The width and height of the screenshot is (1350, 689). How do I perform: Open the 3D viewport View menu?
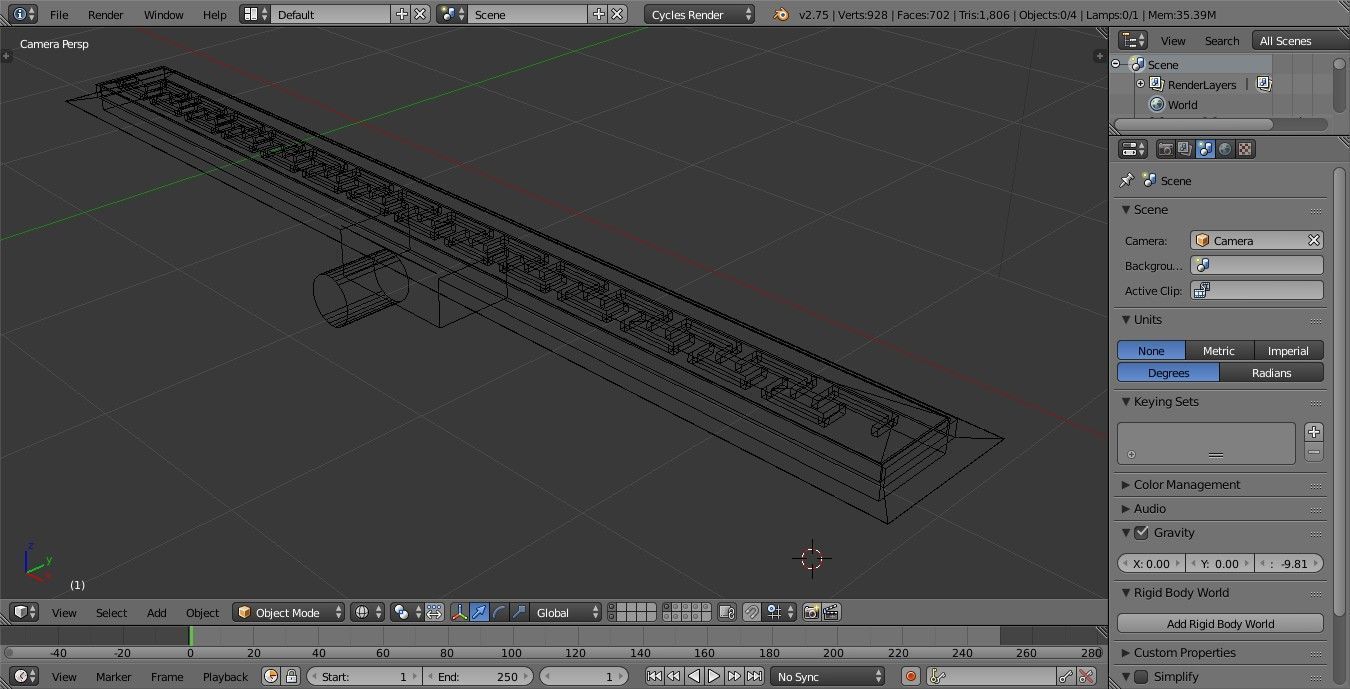64,612
